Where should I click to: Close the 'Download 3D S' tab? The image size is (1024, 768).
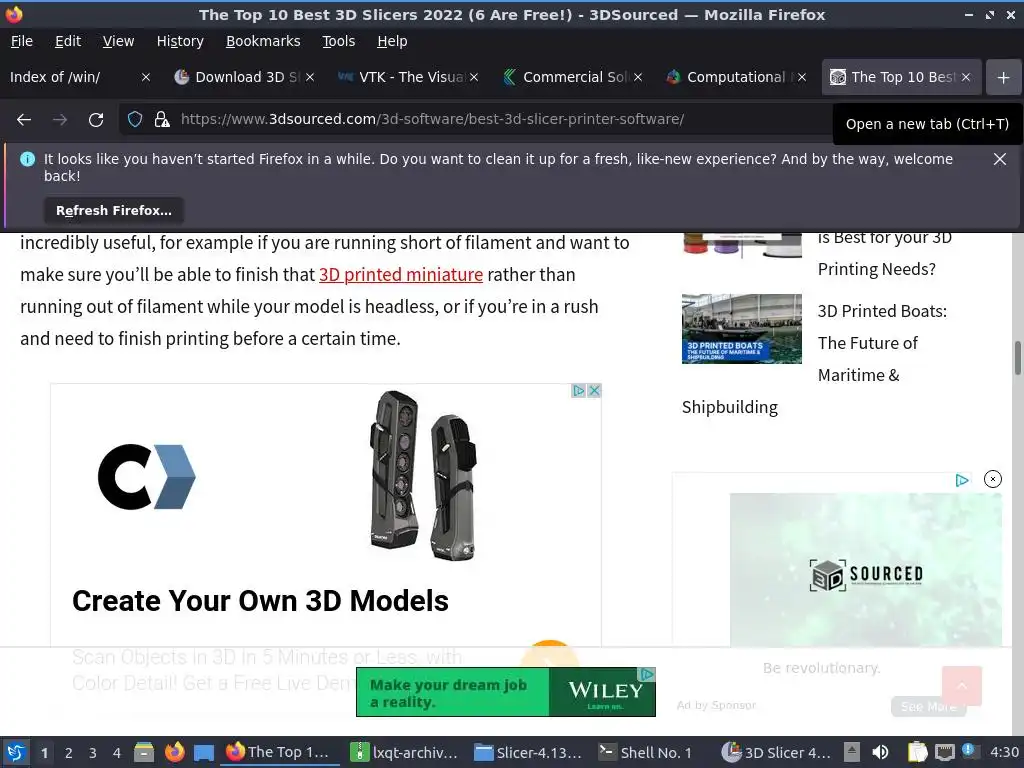click(x=310, y=77)
